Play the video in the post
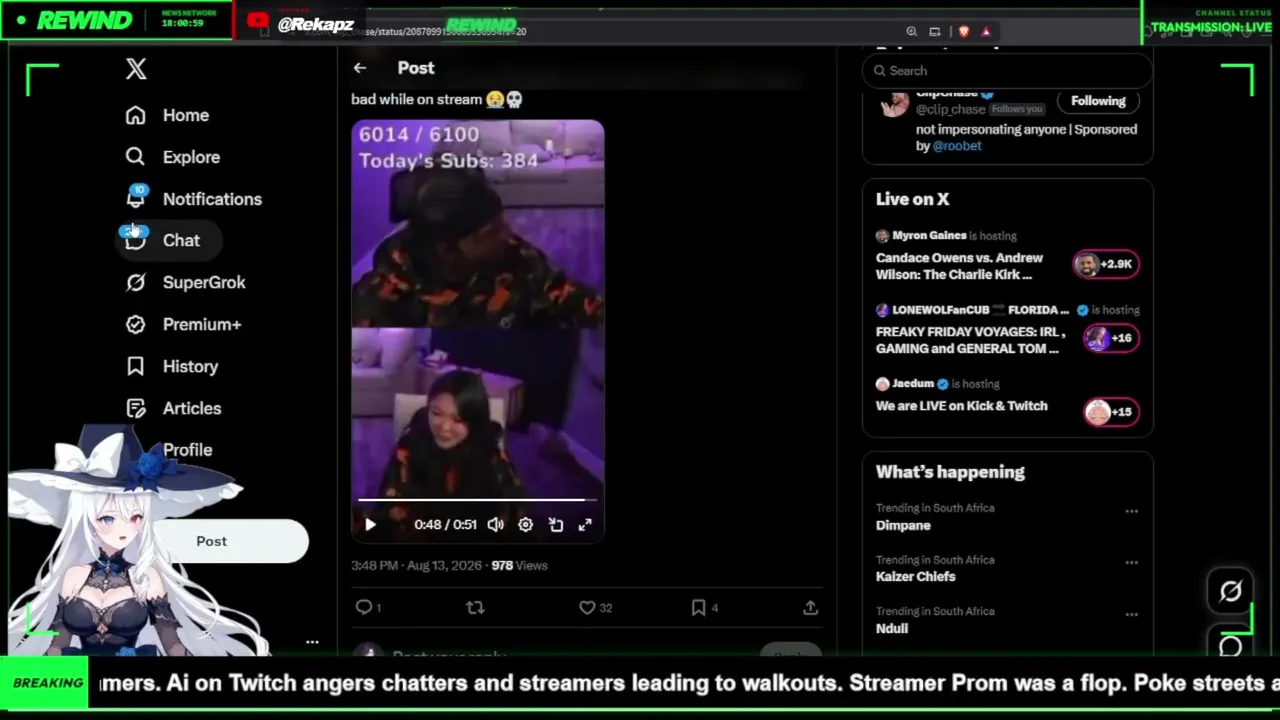1280x720 pixels. [370, 524]
